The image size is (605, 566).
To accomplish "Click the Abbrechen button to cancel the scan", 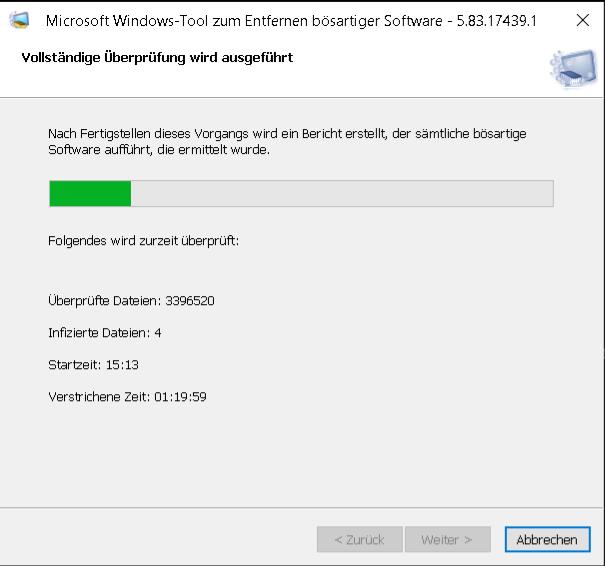I will coord(548,539).
